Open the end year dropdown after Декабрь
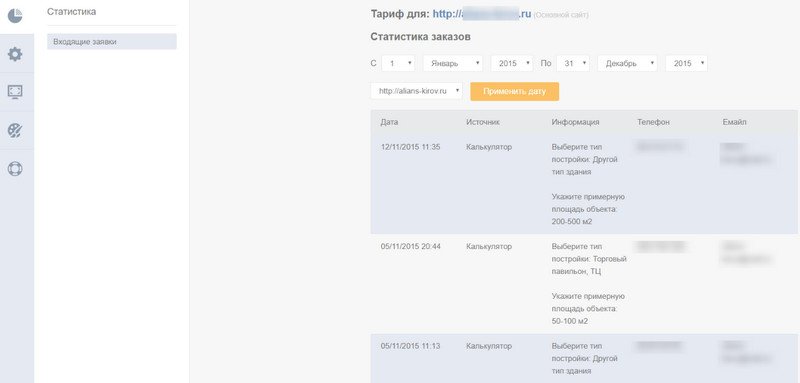This screenshot has height=383, width=800. (x=686, y=63)
